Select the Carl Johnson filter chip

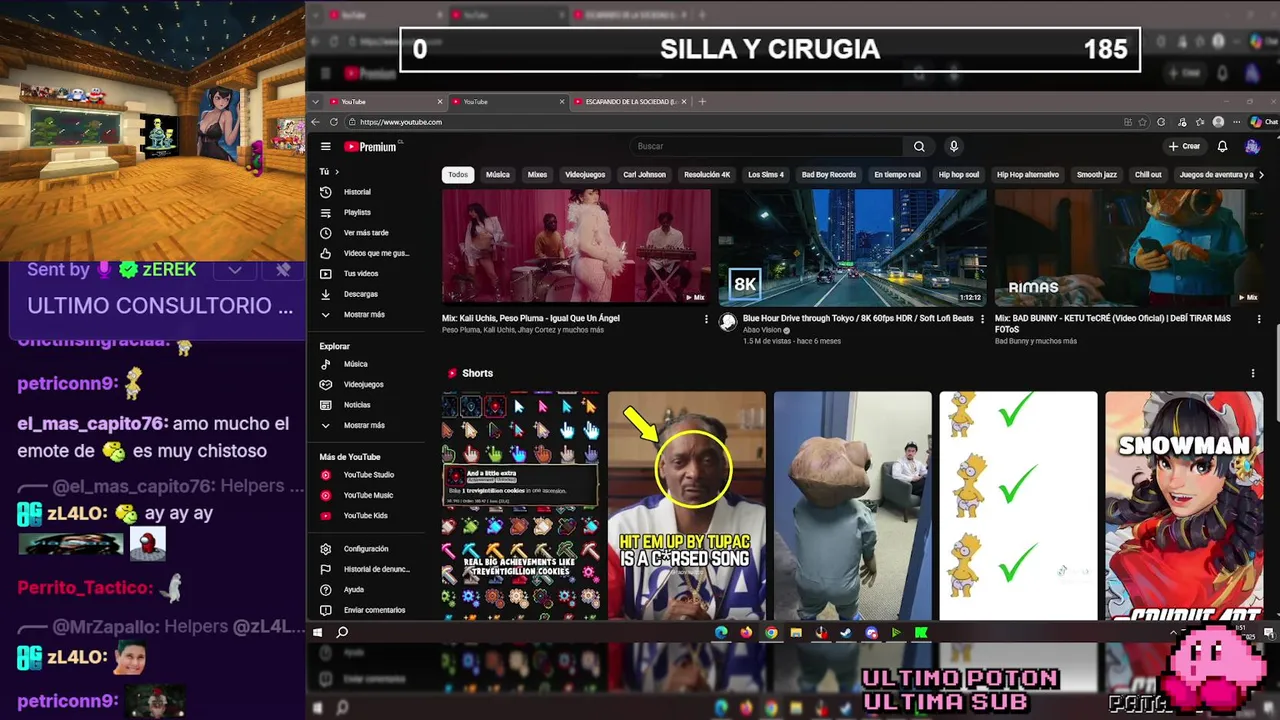(644, 175)
